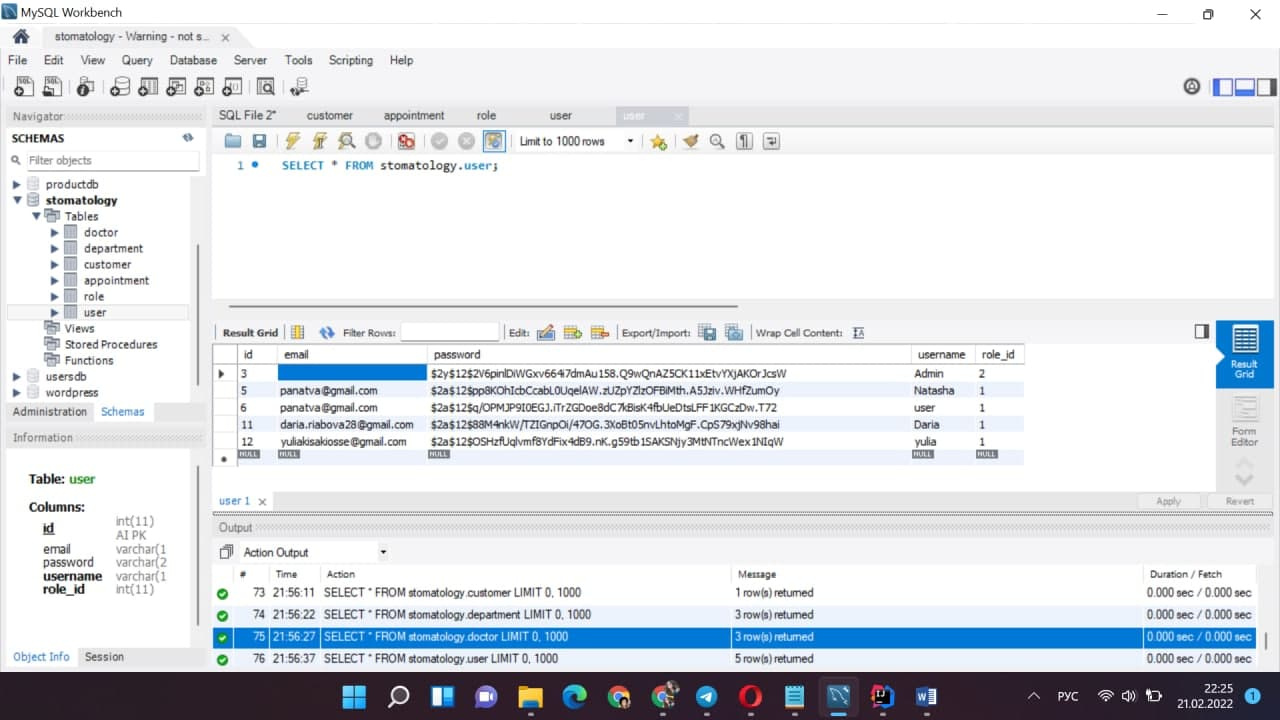This screenshot has height=720, width=1280.
Task: Click the Filter Rows input field
Action: pos(449,332)
